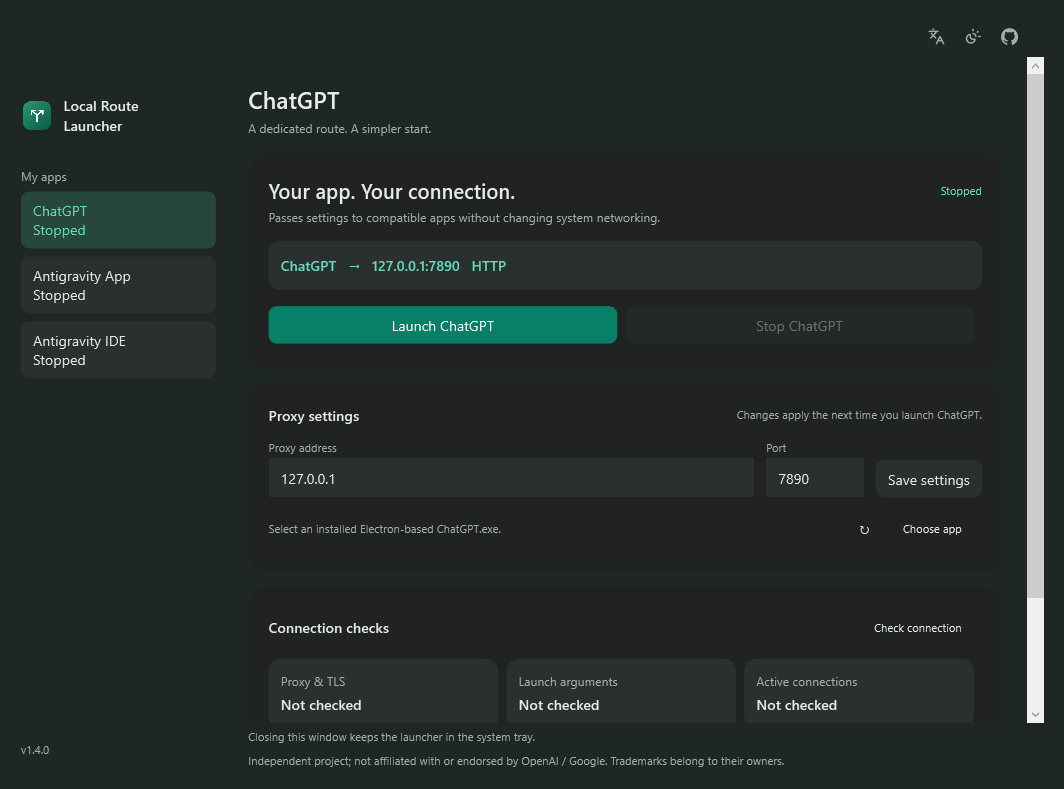Open the GitHub repository icon
Viewport: 1064px width, 789px height.
(1009, 37)
